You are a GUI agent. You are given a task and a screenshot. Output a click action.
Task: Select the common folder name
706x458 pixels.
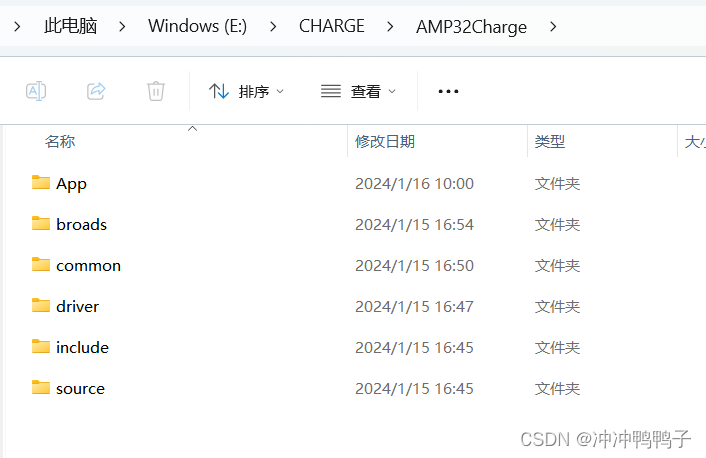tap(88, 266)
